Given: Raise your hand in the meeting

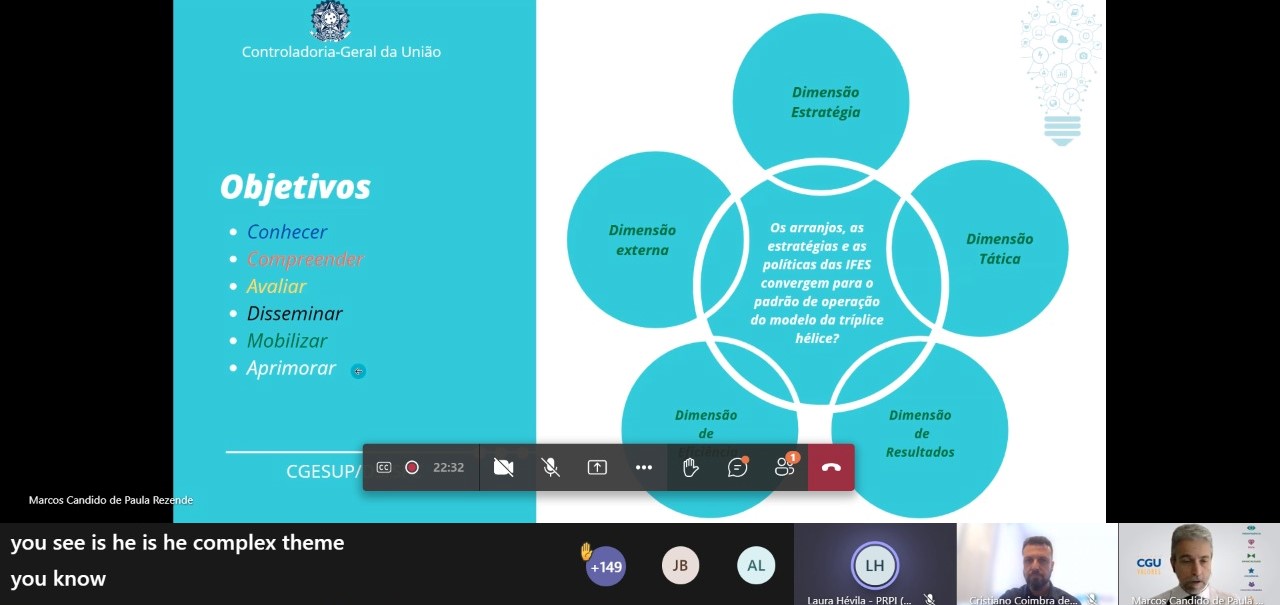Looking at the screenshot, I should pos(691,467).
